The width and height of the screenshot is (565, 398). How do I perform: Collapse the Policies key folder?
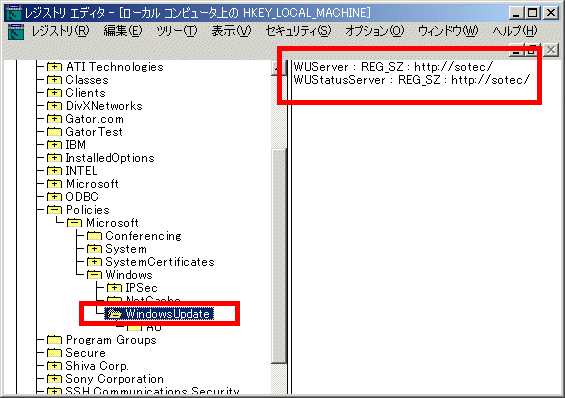click(x=54, y=210)
